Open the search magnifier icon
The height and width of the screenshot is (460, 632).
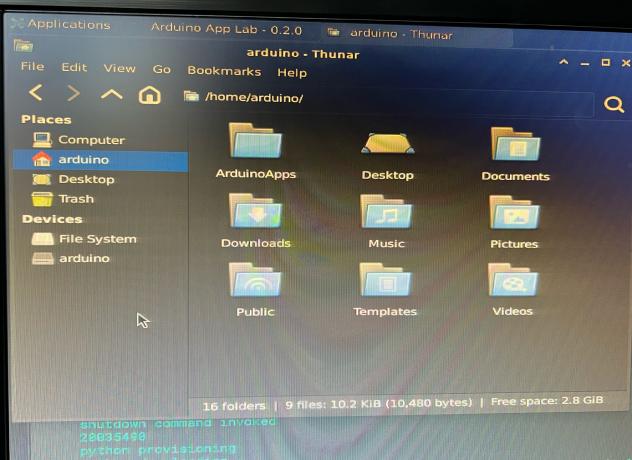(x=612, y=104)
